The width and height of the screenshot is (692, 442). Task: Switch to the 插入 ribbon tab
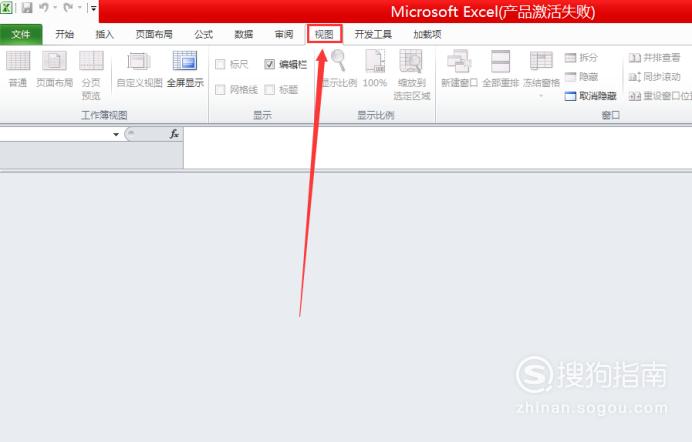105,34
